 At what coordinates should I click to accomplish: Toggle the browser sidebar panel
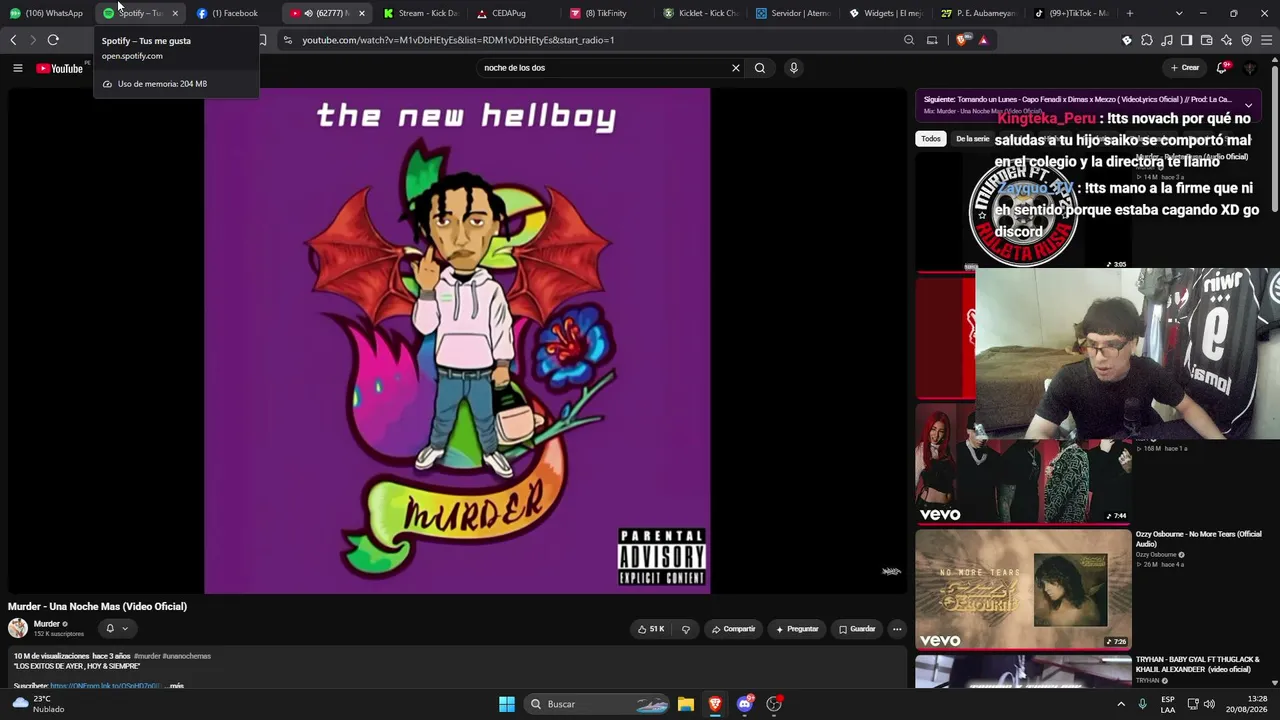tap(1186, 40)
